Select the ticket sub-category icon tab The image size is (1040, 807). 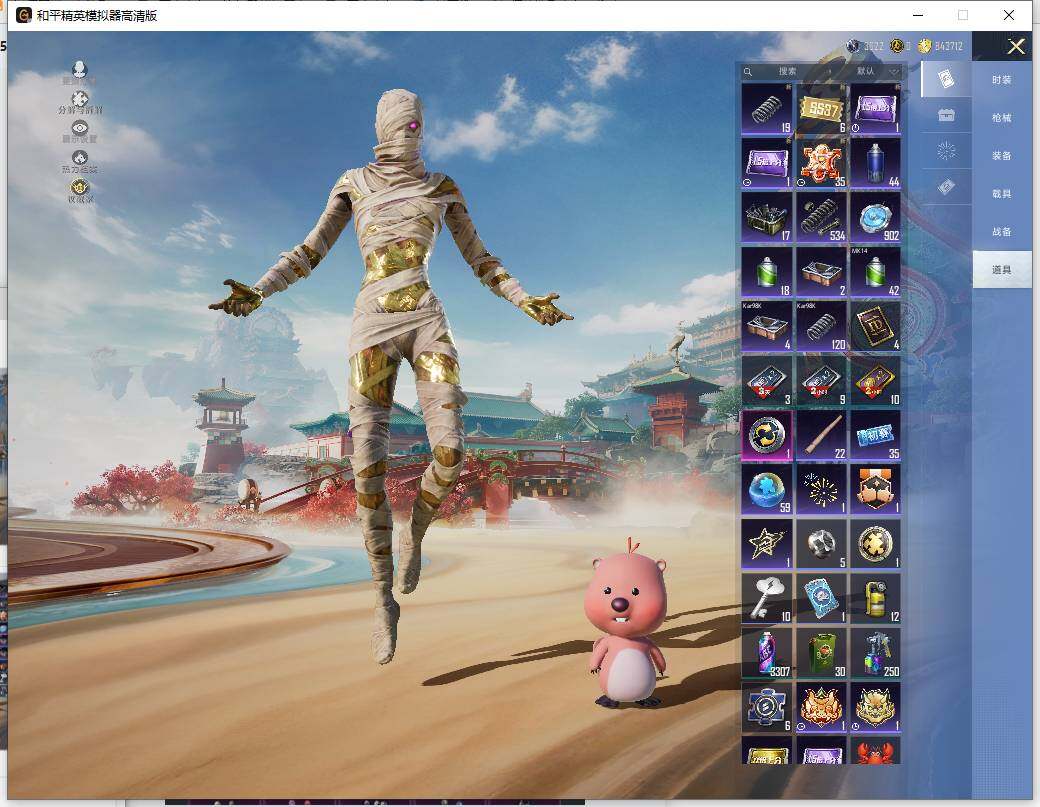click(x=946, y=187)
